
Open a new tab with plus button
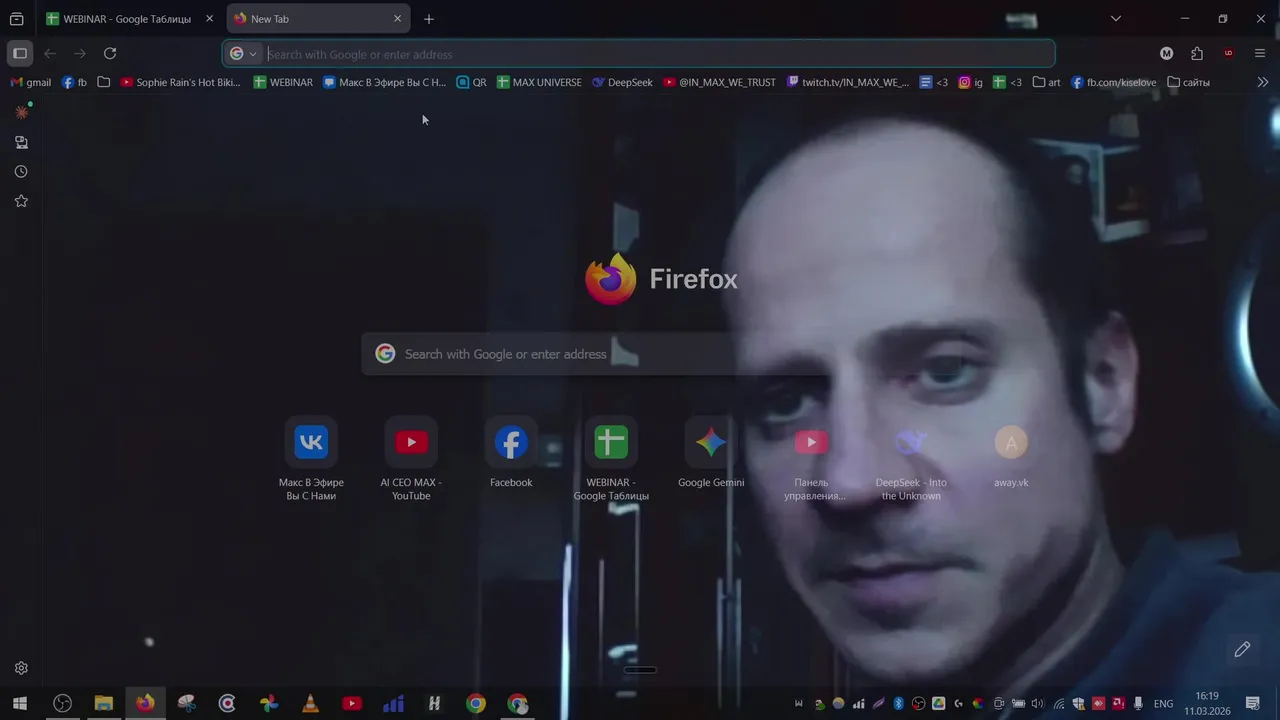tap(429, 19)
